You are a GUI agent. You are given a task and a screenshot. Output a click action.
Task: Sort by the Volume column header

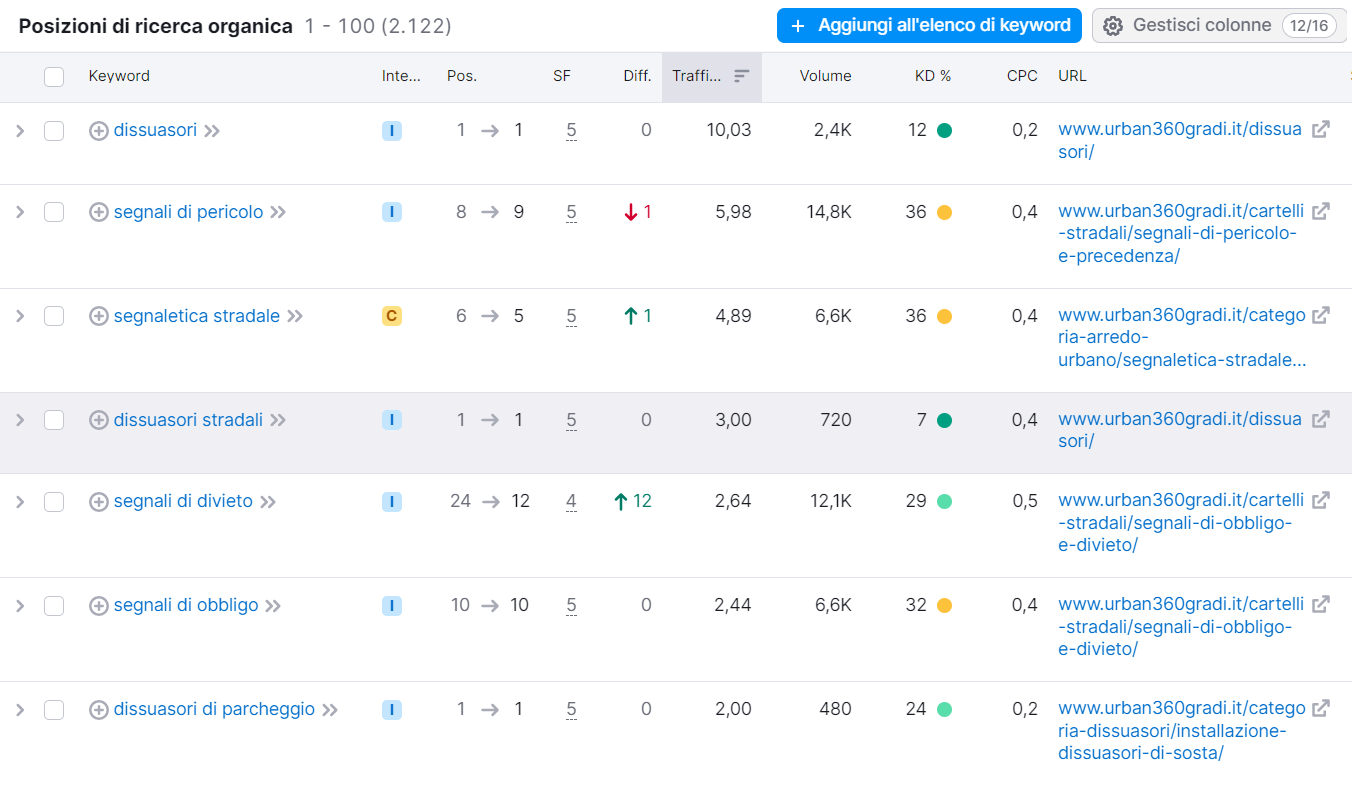[825, 76]
